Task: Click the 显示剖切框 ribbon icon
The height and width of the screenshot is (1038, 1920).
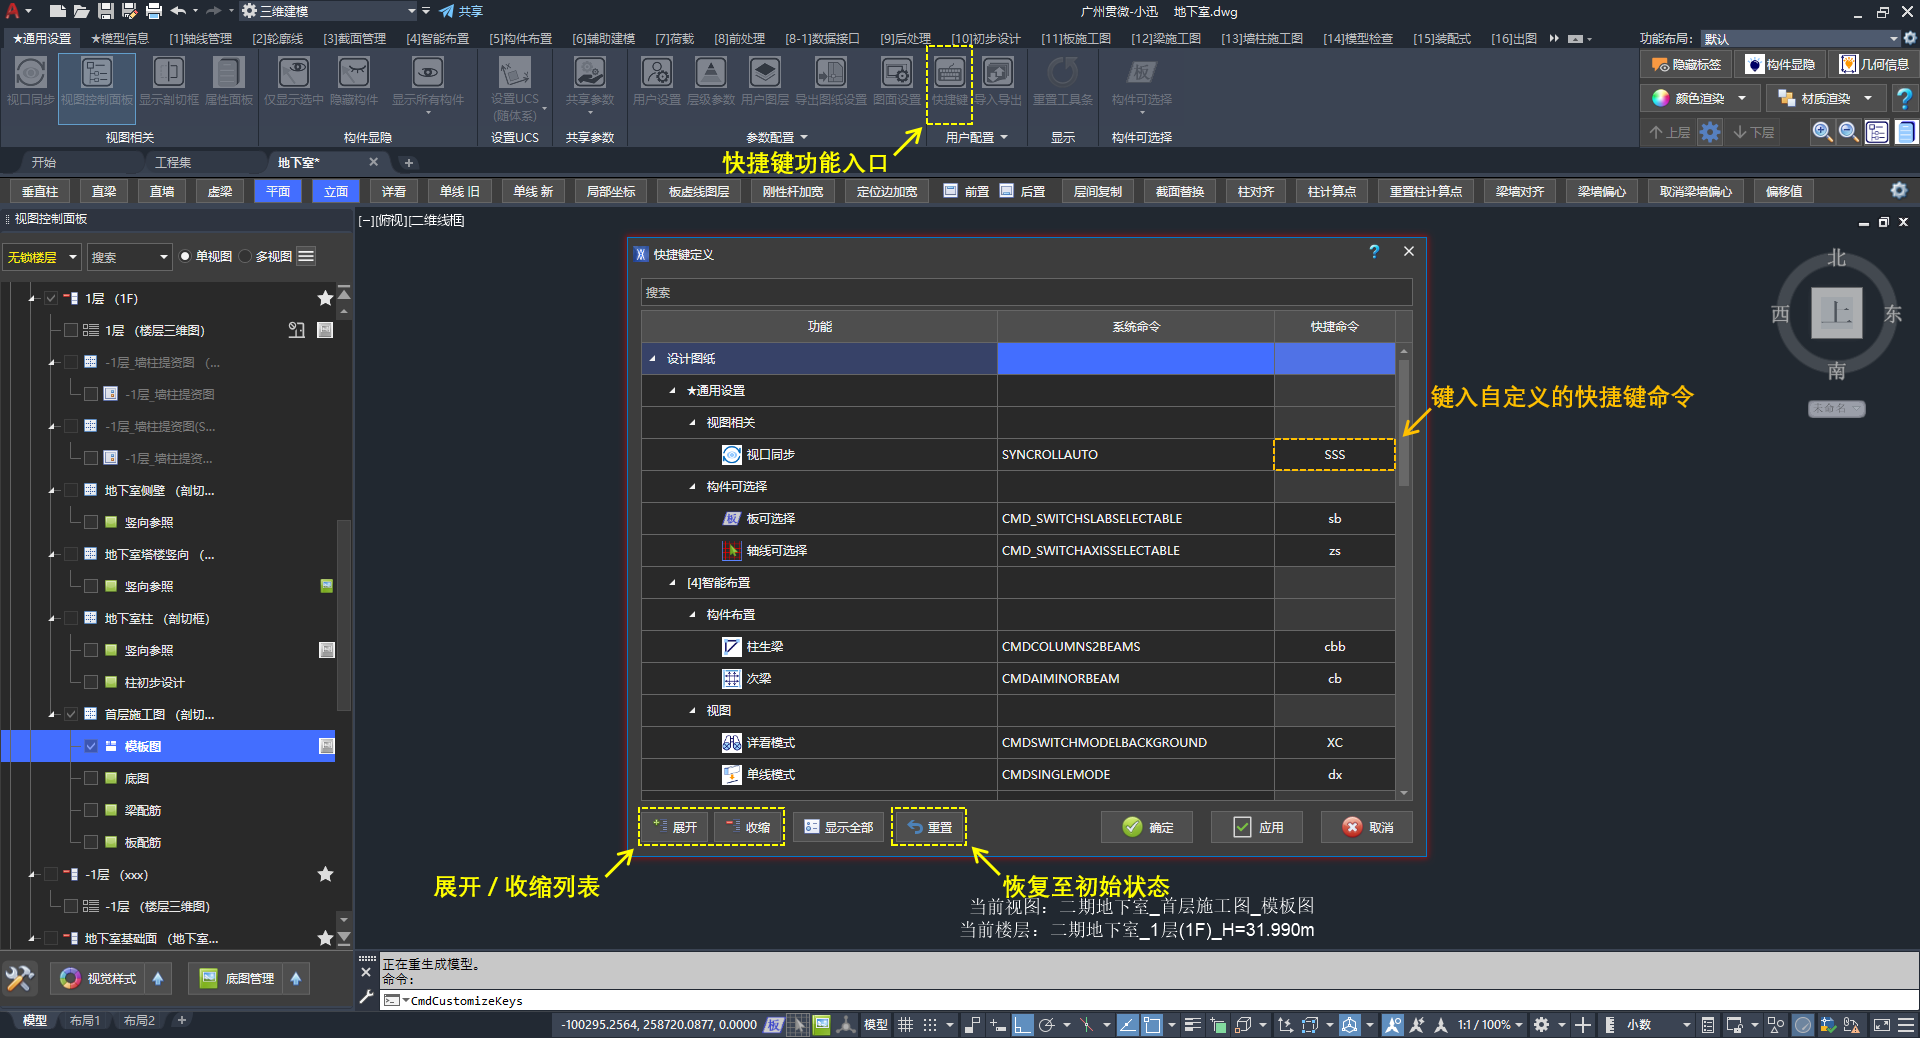Action: click(169, 80)
